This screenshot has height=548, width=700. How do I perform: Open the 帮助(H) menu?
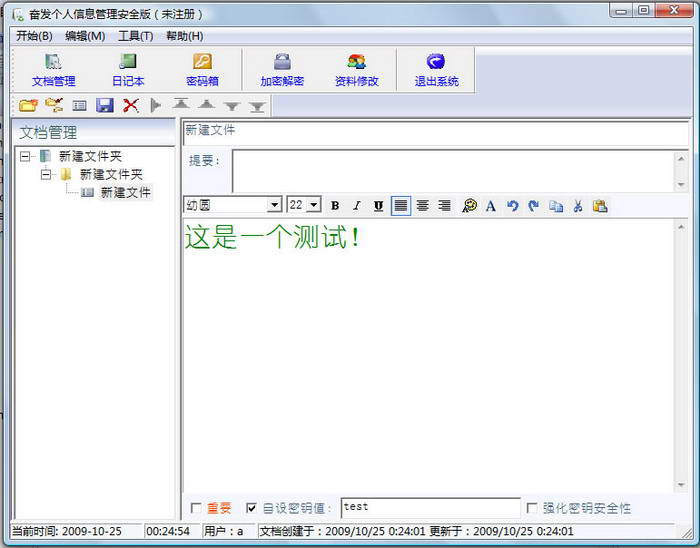pos(185,36)
